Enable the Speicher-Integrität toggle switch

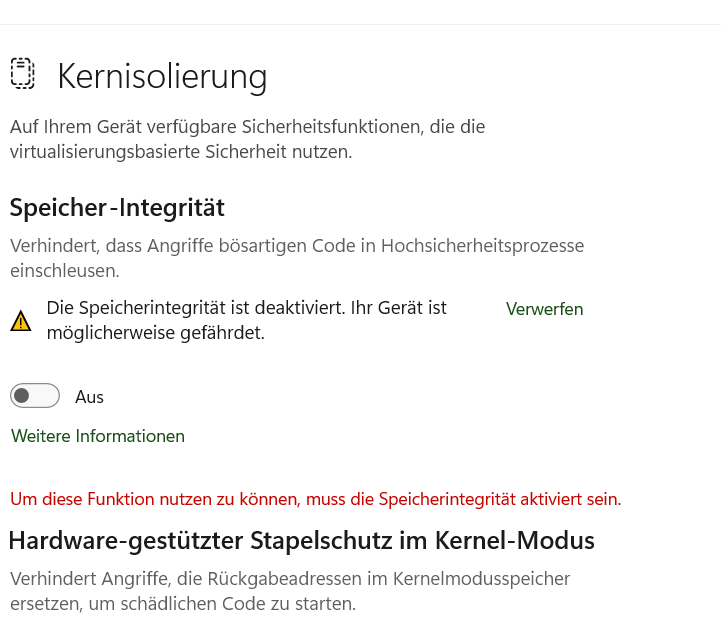[x=35, y=395]
